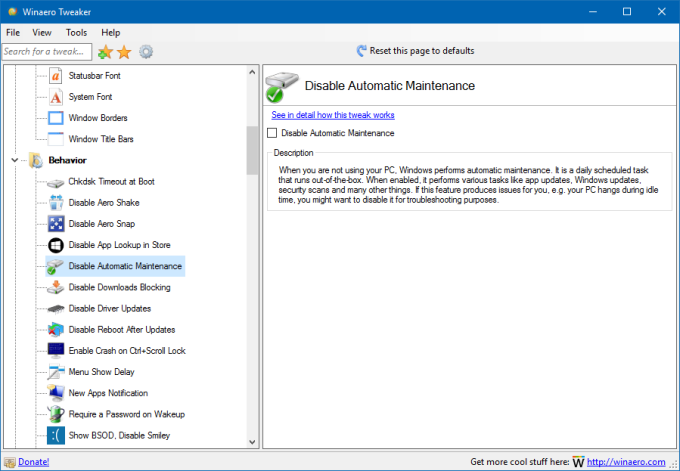Click the orange favorites star icon
Screen dimensions: 680x471
click(x=124, y=51)
